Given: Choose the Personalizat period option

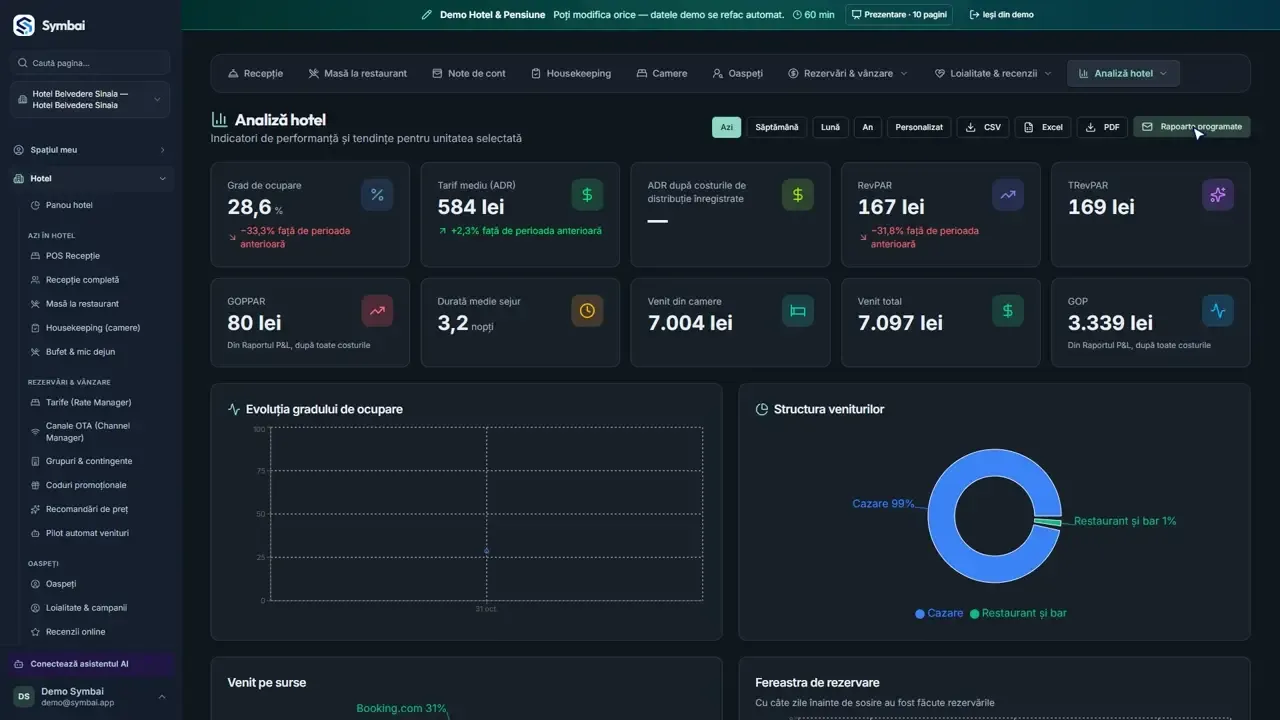Looking at the screenshot, I should pos(919,127).
